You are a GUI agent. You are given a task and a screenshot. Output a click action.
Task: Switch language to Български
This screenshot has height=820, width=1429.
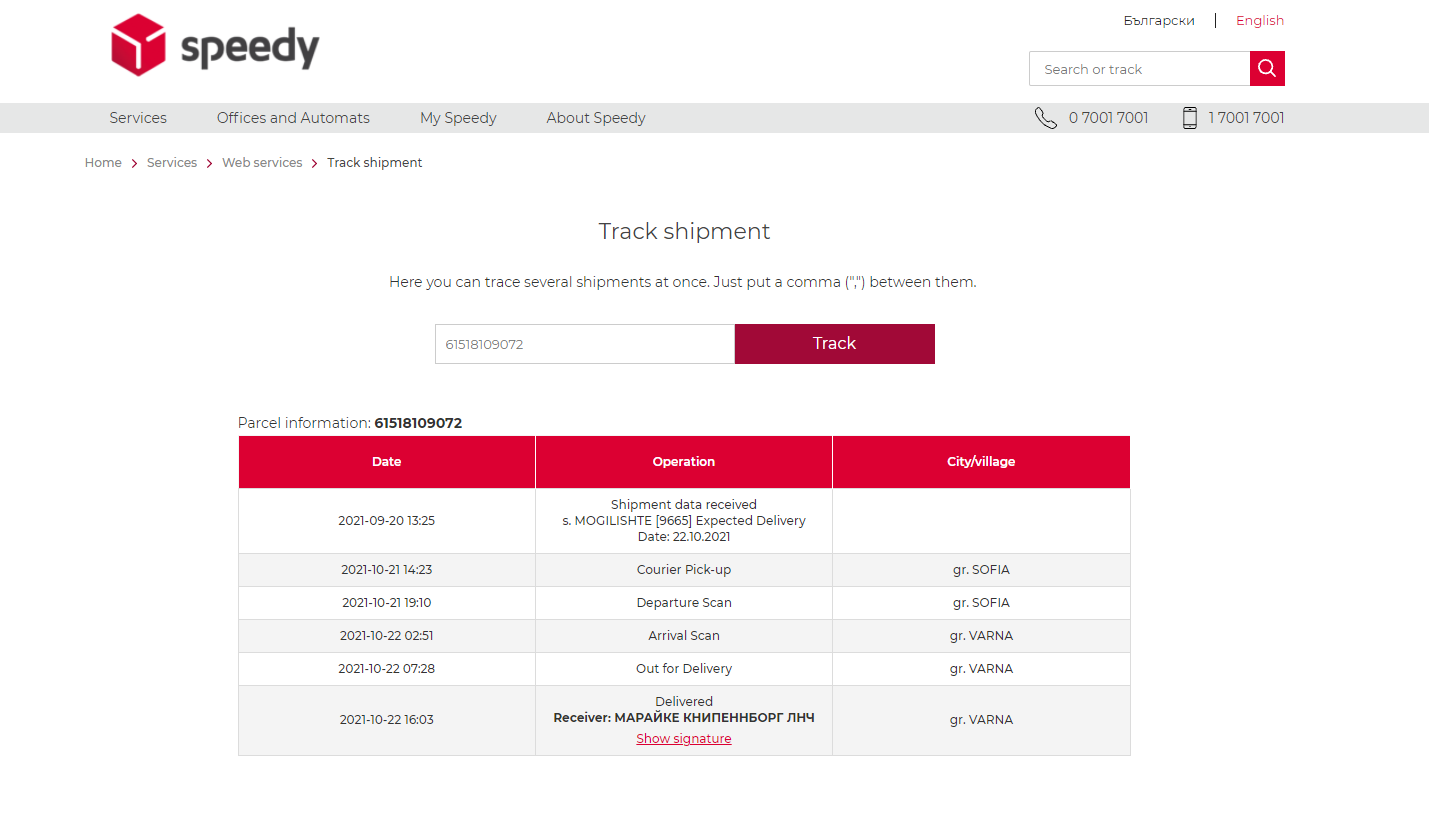tap(1158, 21)
